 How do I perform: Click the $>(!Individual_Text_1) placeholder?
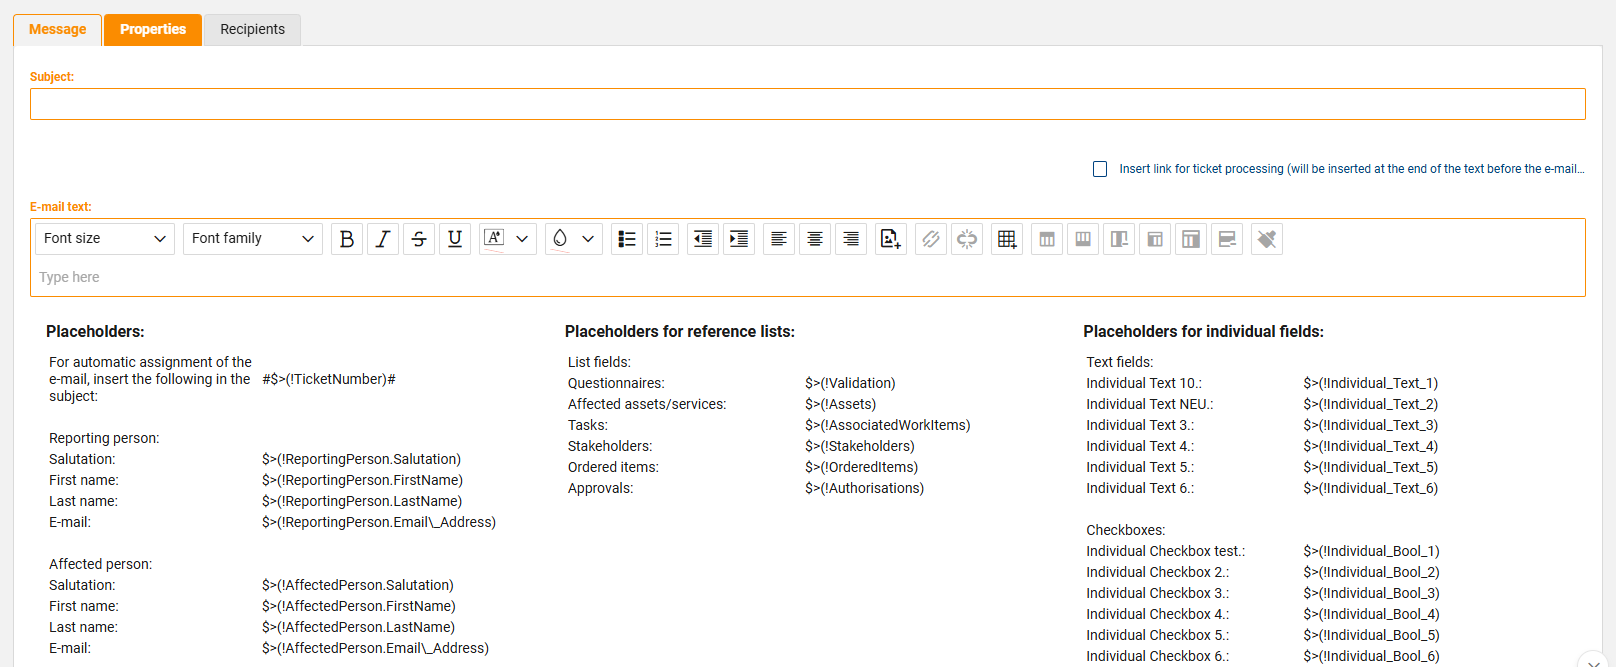1371,383
